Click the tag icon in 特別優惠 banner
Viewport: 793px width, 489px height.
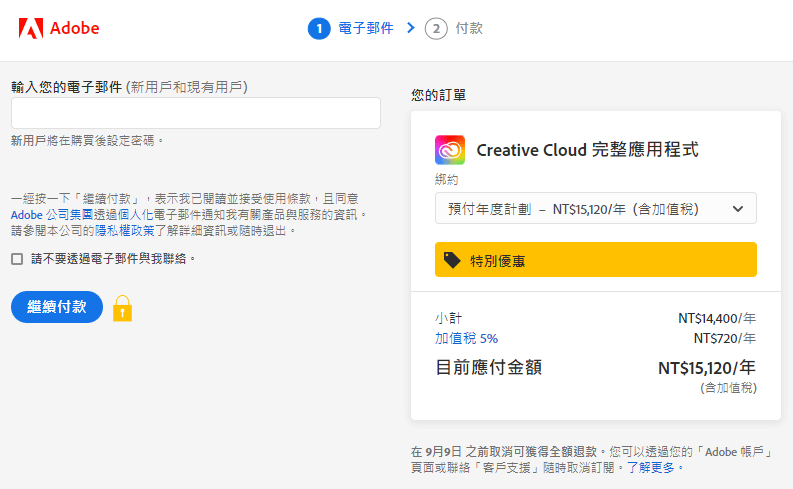click(x=453, y=260)
